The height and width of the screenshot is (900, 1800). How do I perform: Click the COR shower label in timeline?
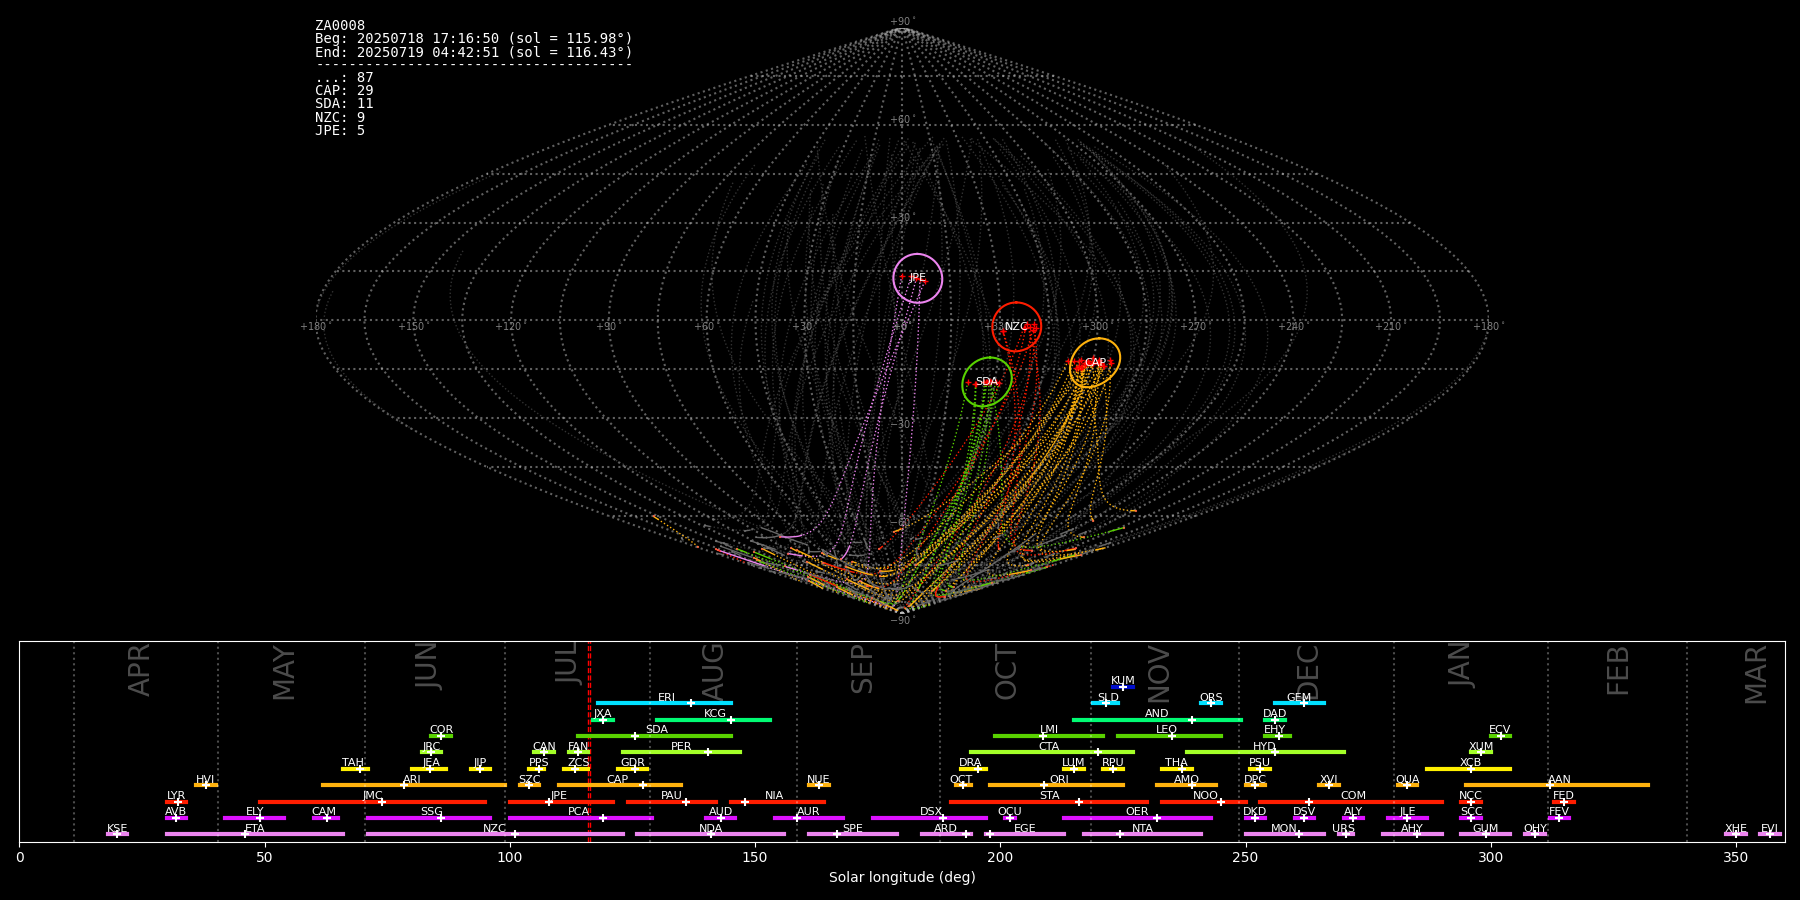(x=441, y=730)
